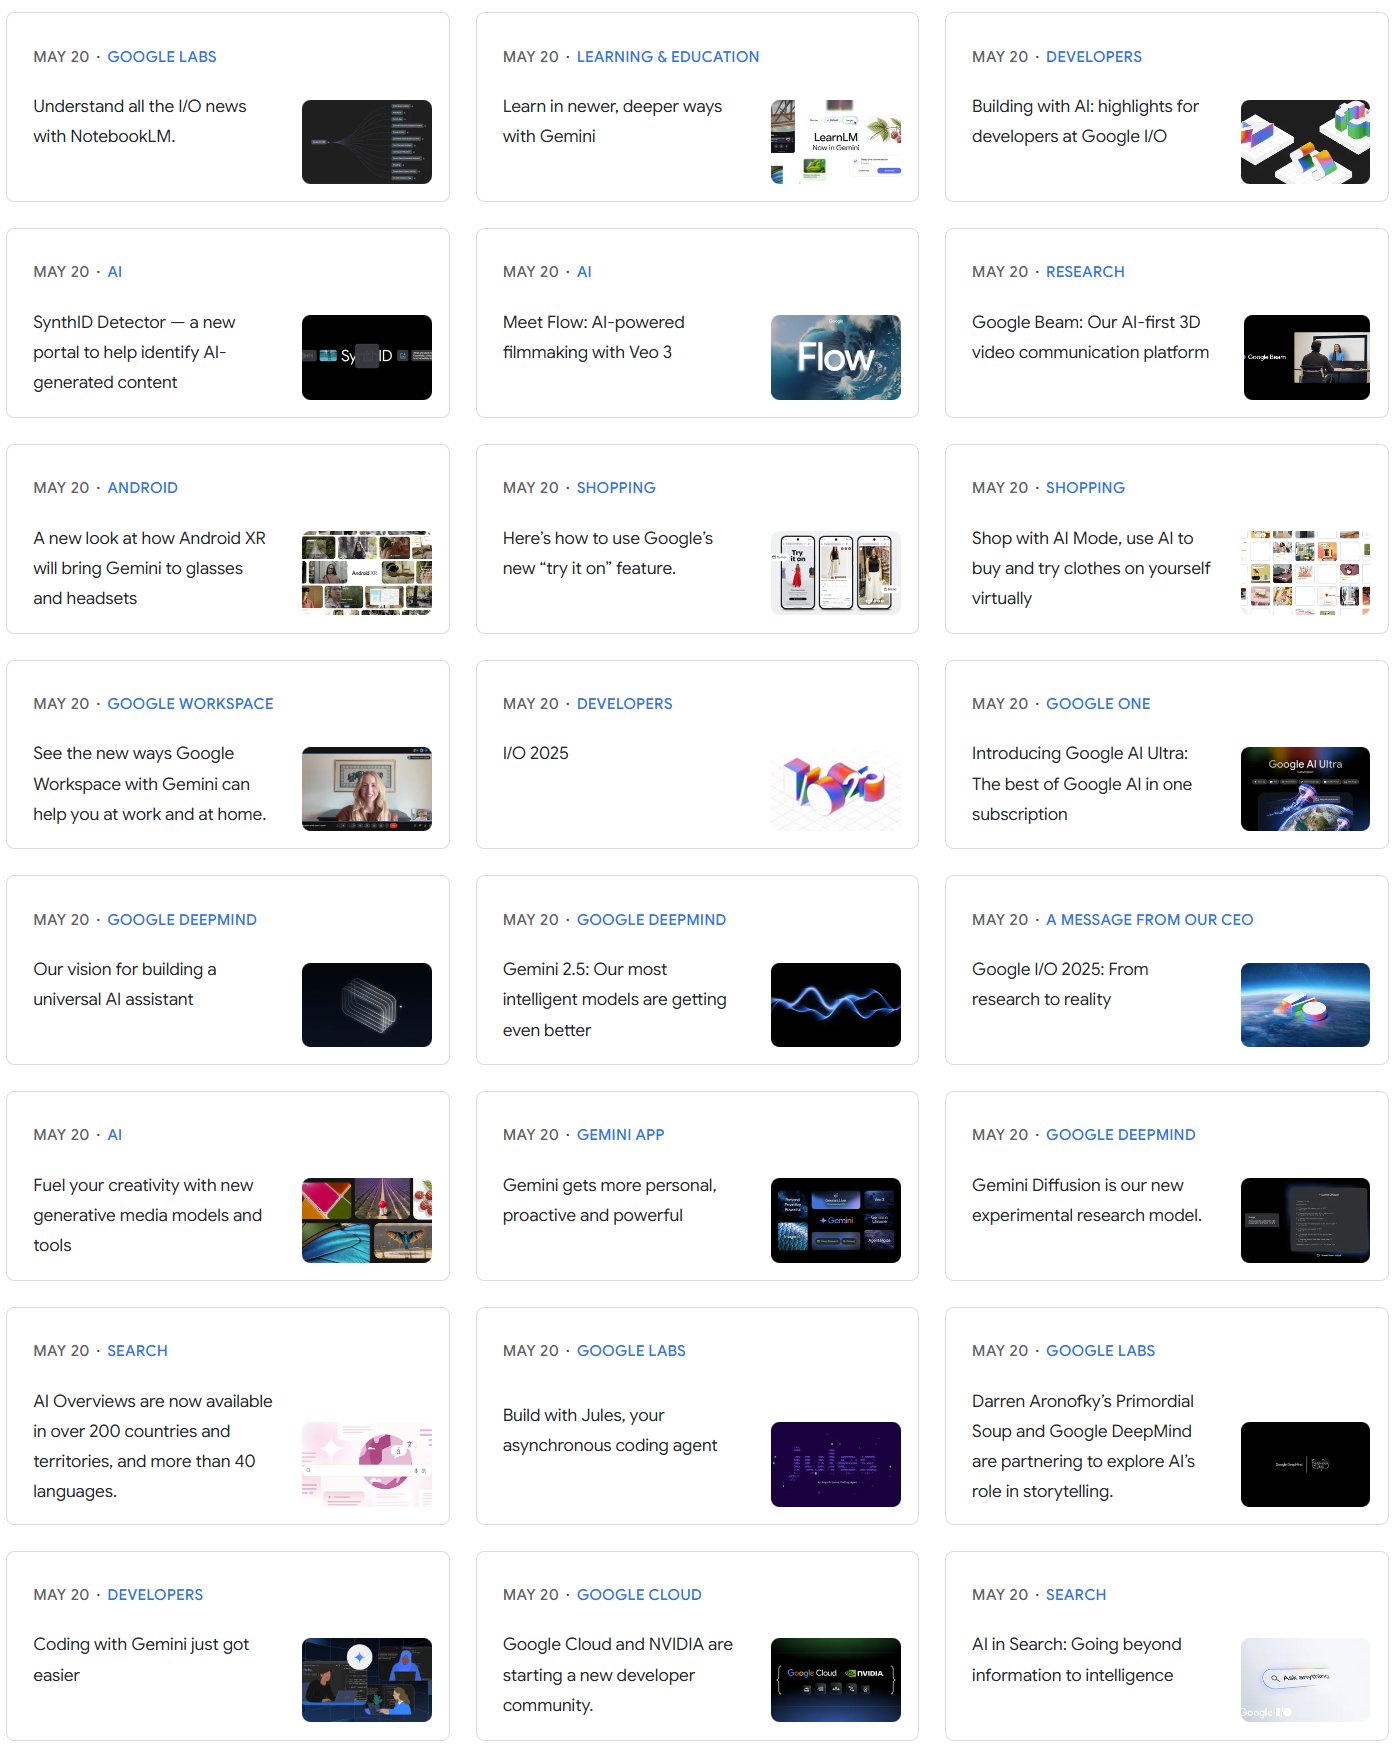Open 'Introducing Google AI Ultra' headline
The image size is (1400, 1755).
1082,784
